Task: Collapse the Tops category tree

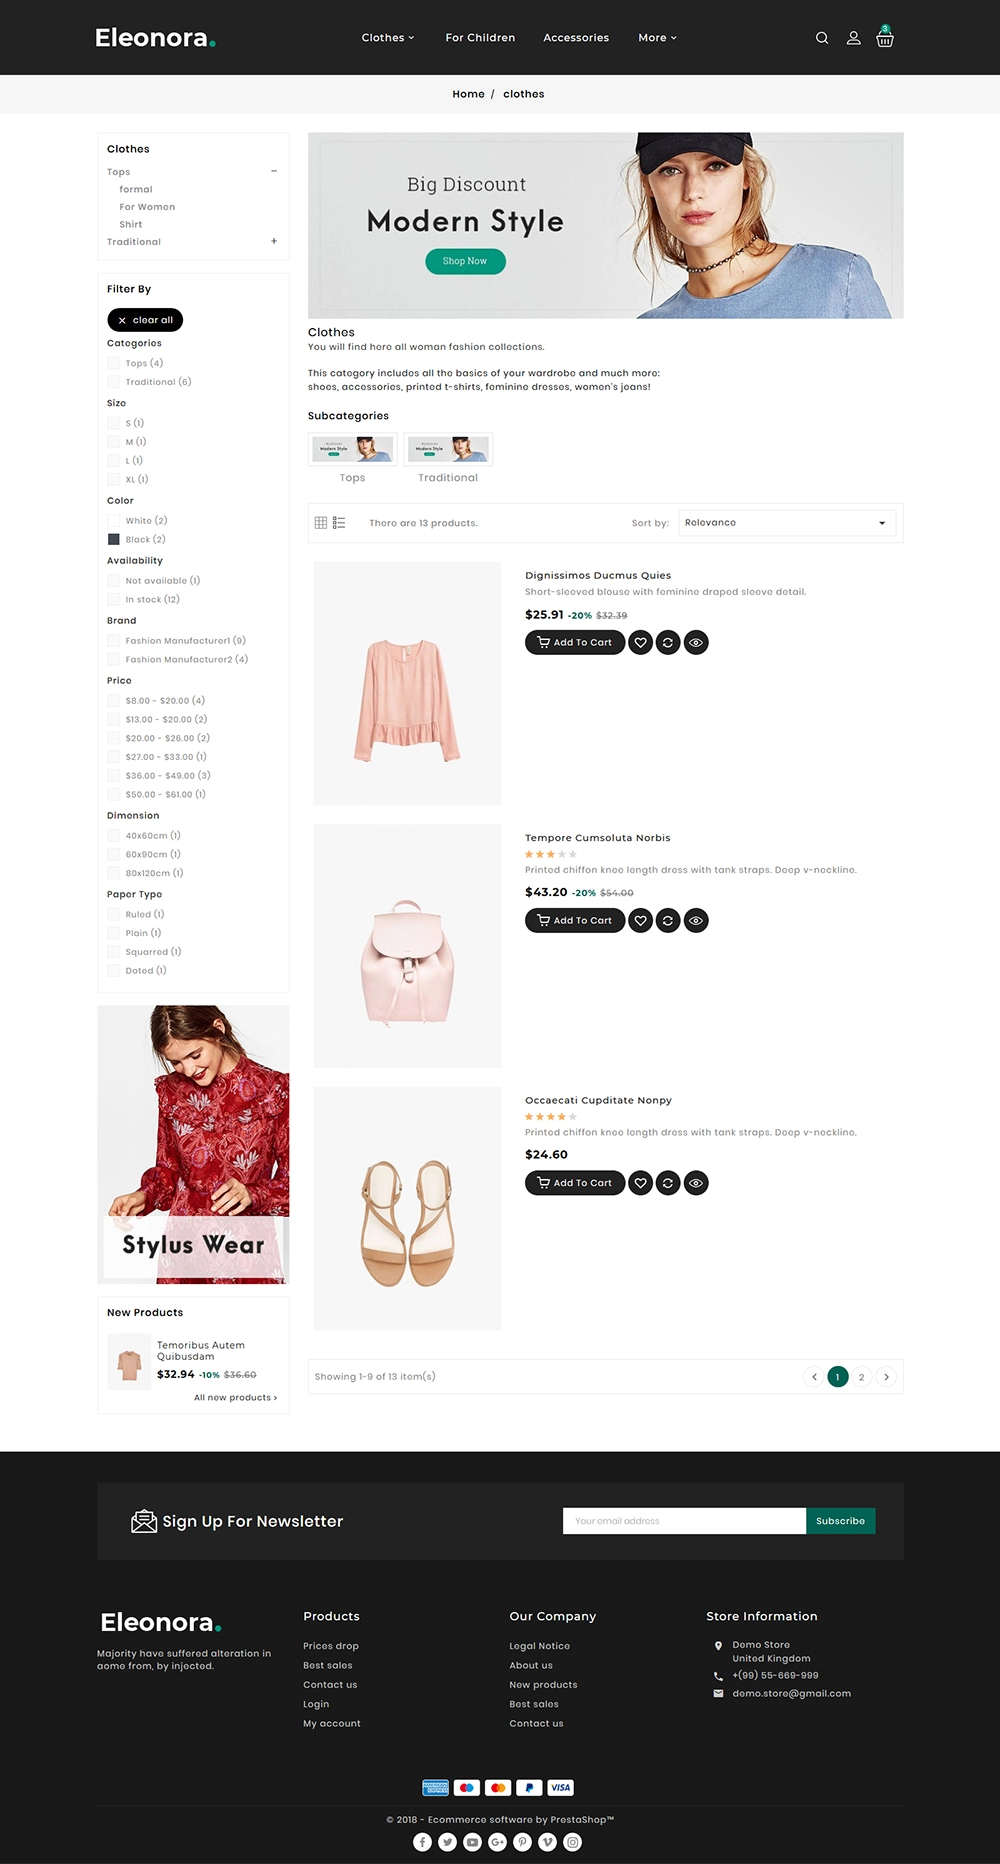Action: click(x=274, y=171)
